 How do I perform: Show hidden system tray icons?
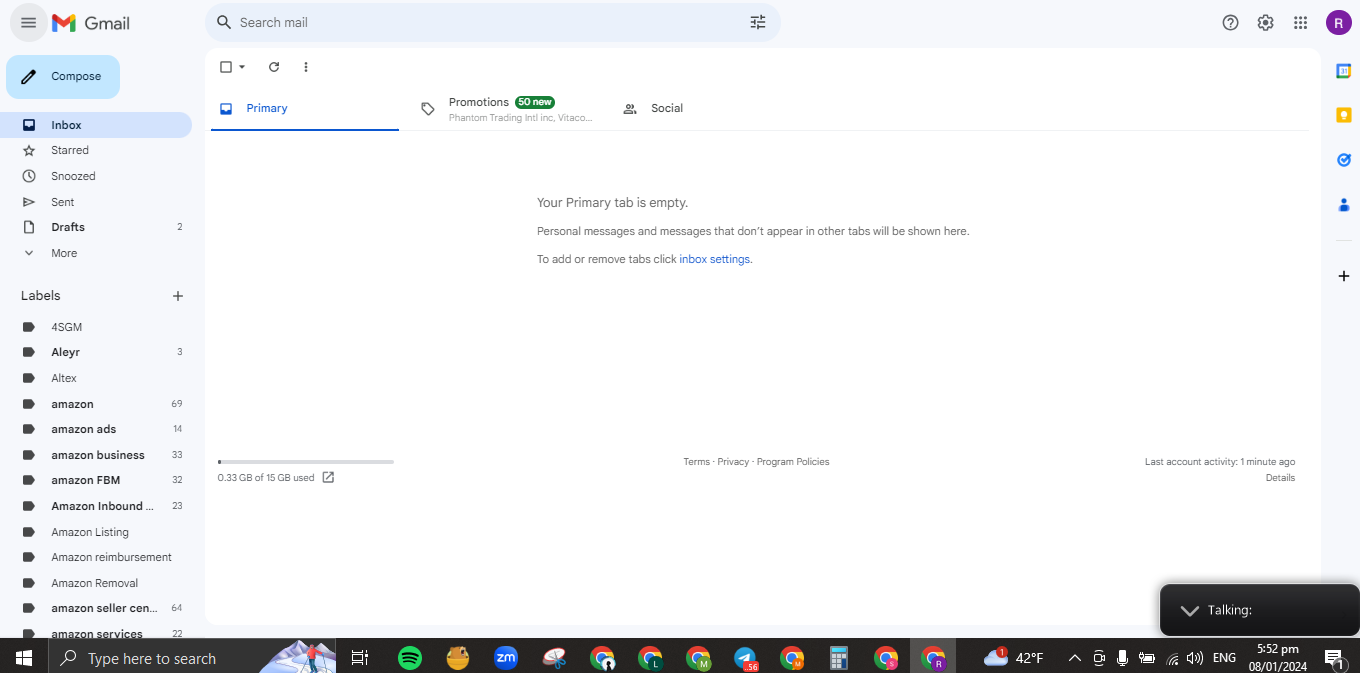[x=1075, y=658]
